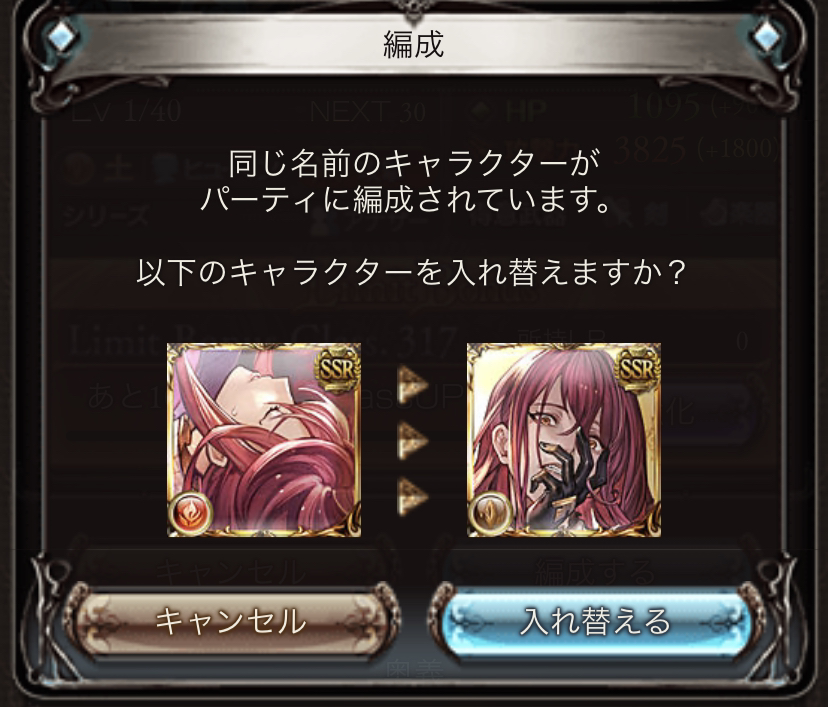Click SSR badge on the gloved-hand character portrait
The image size is (828, 707).
(637, 369)
